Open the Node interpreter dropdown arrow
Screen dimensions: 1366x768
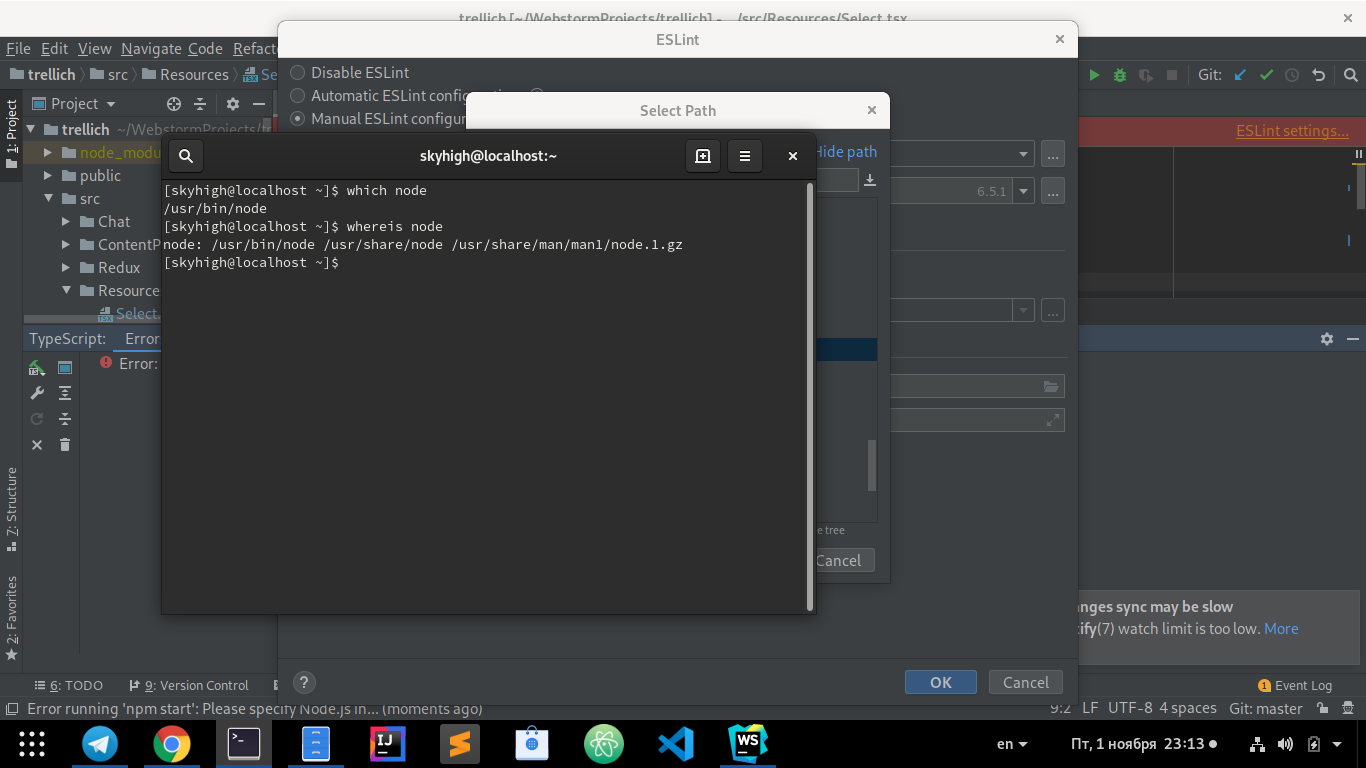click(x=1023, y=154)
